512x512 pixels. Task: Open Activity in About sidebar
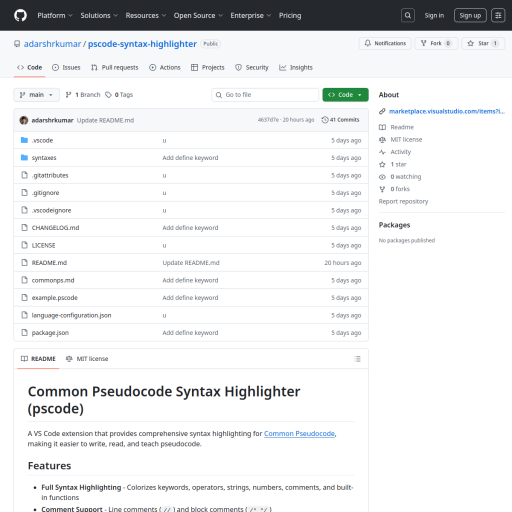click(395, 152)
